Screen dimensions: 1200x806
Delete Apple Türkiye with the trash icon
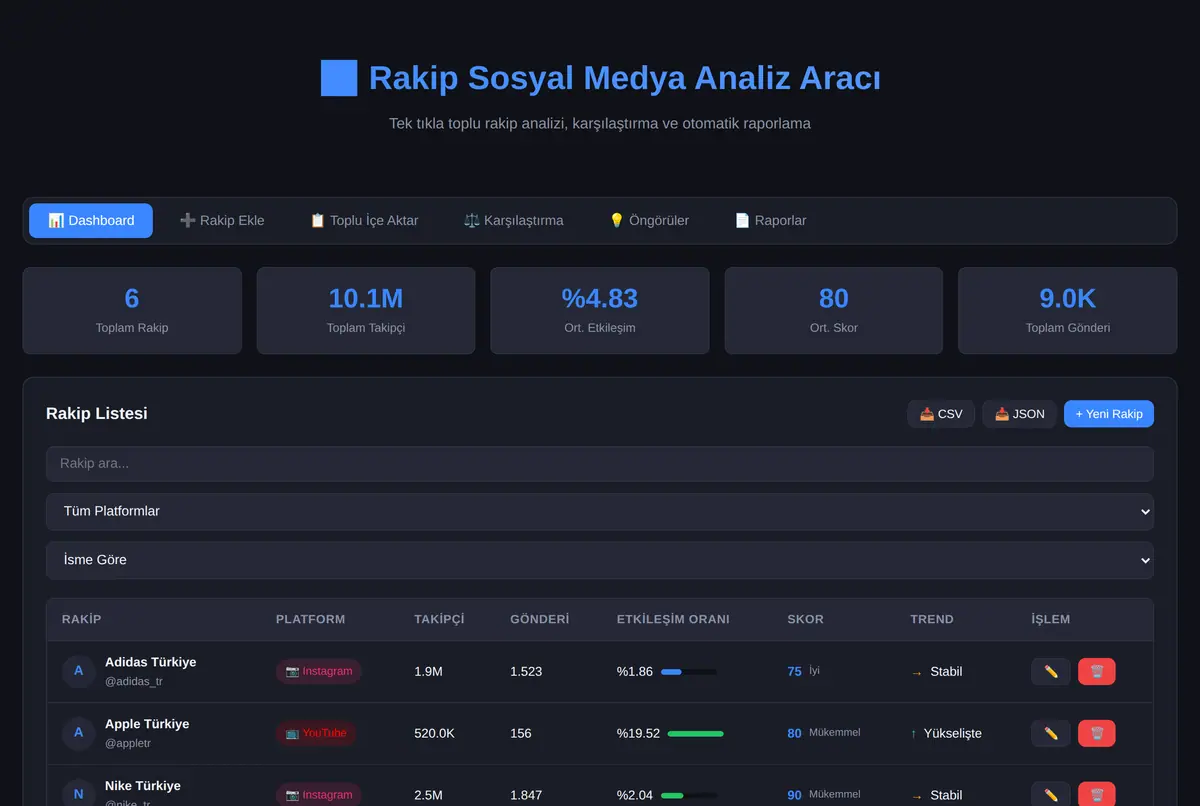[1097, 734]
